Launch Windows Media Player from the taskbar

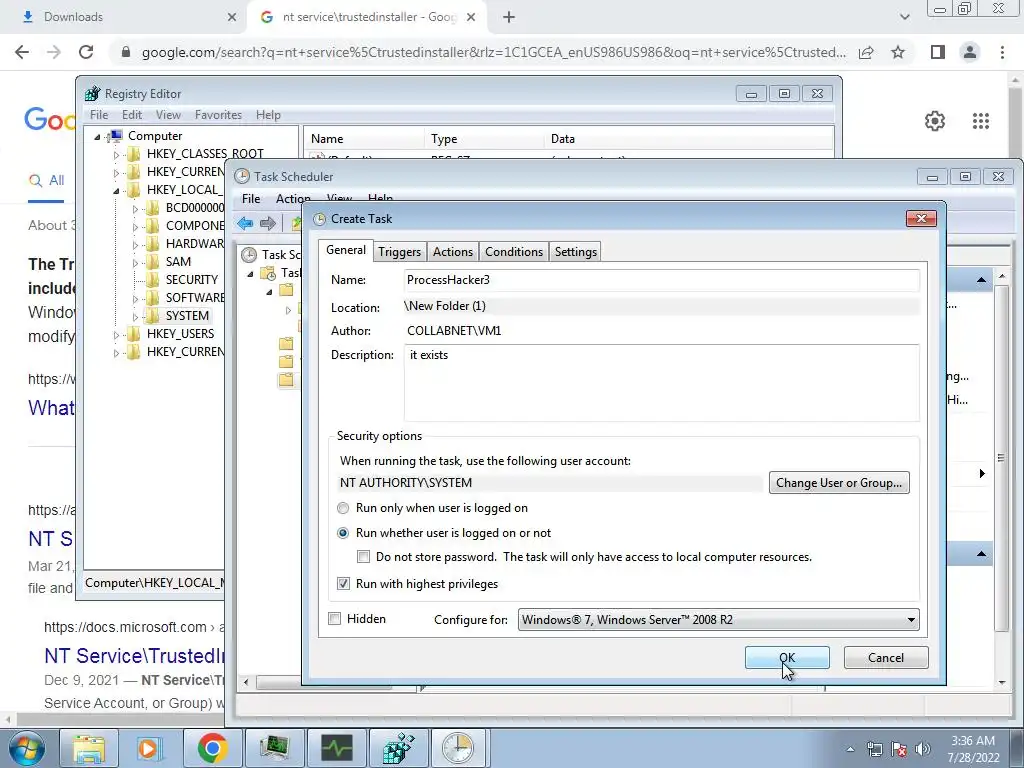[151, 748]
